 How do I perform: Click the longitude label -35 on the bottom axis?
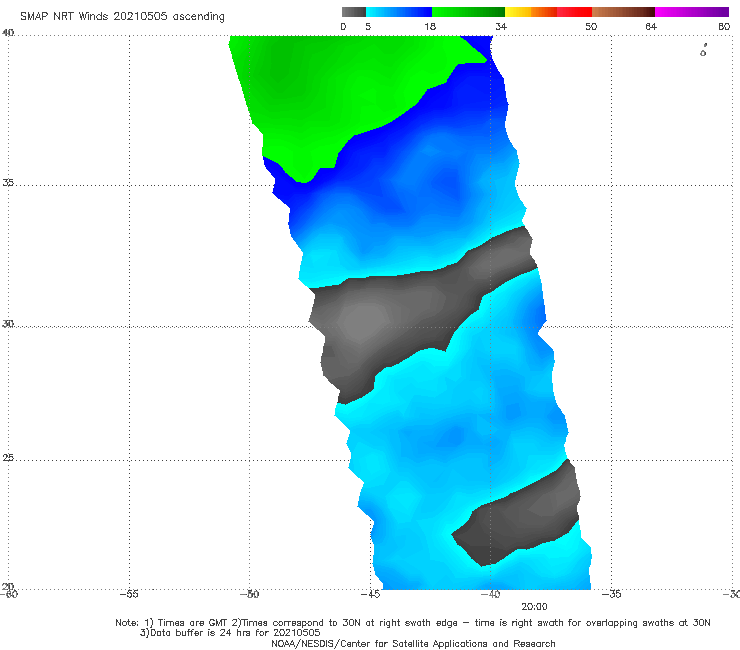pos(612,594)
